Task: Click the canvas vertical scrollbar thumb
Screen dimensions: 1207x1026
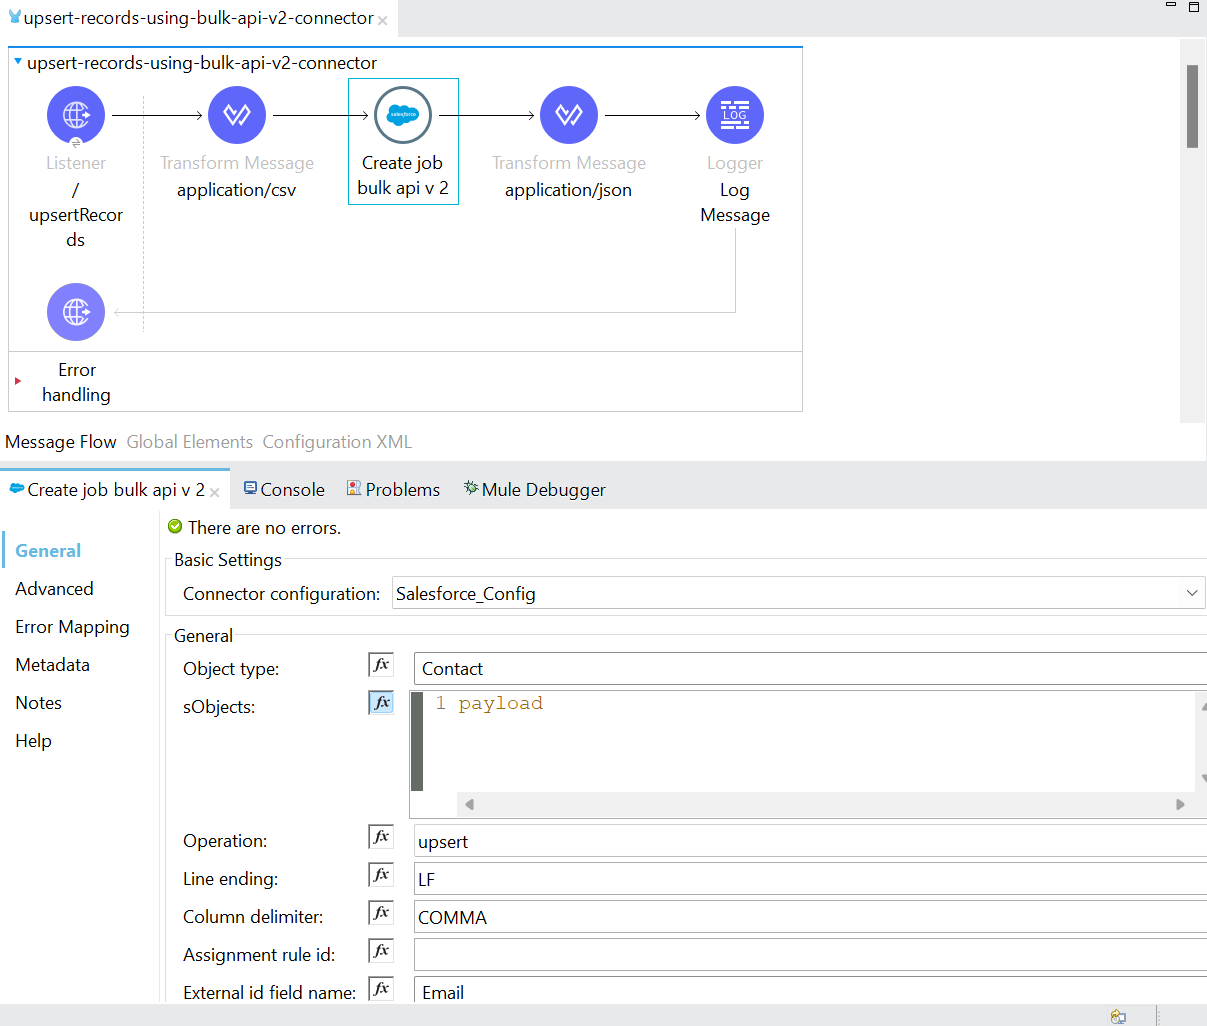Action: point(1192,106)
